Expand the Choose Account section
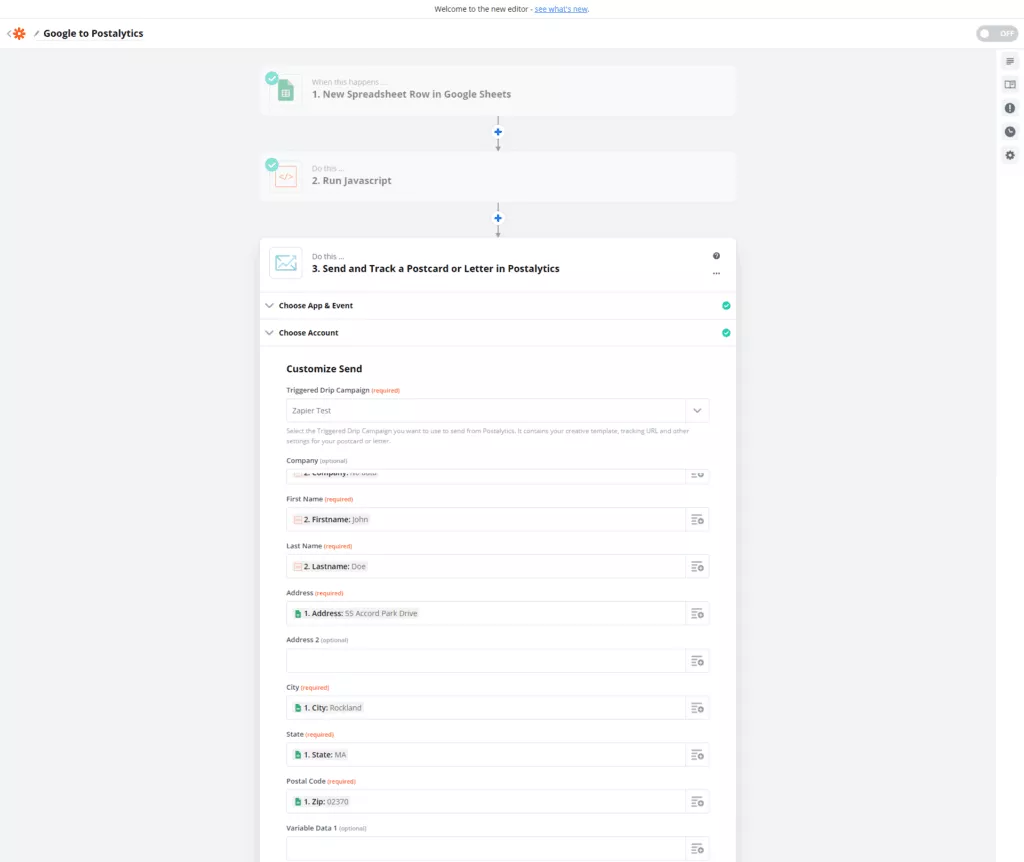The height and width of the screenshot is (862, 1024). point(498,333)
